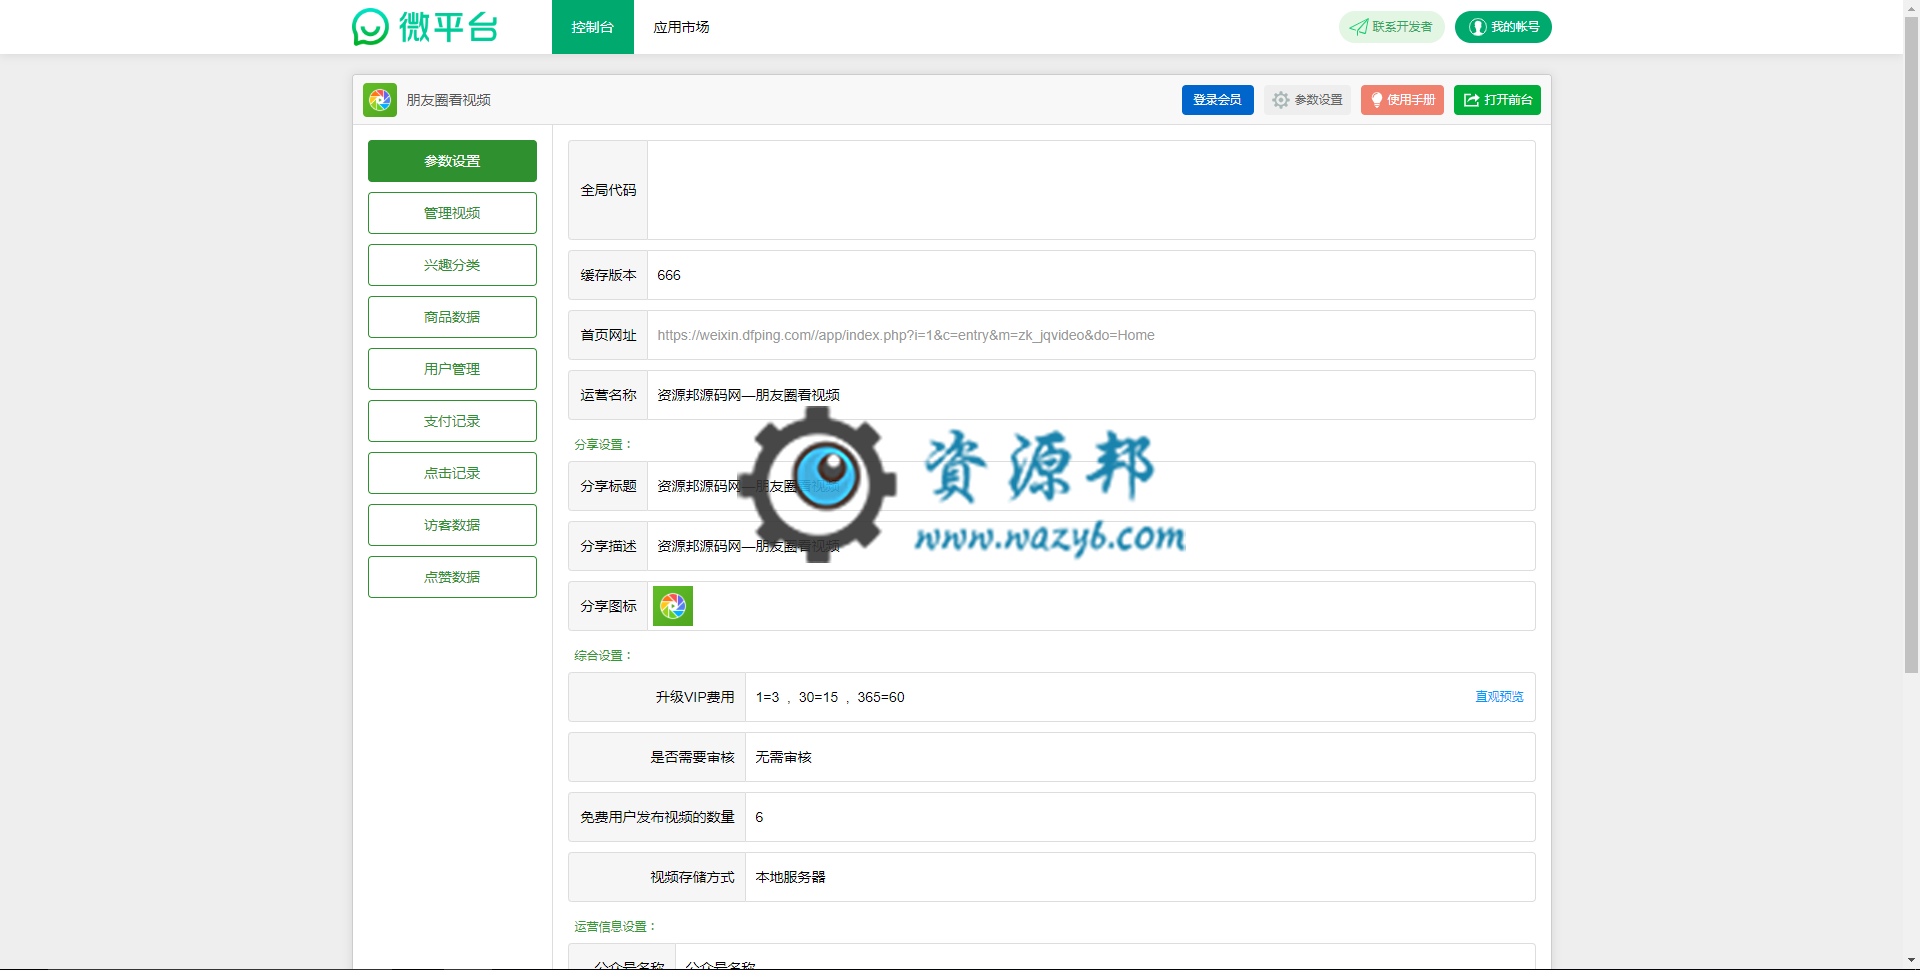Open the 视频存储方式 dropdown

click(1140, 877)
